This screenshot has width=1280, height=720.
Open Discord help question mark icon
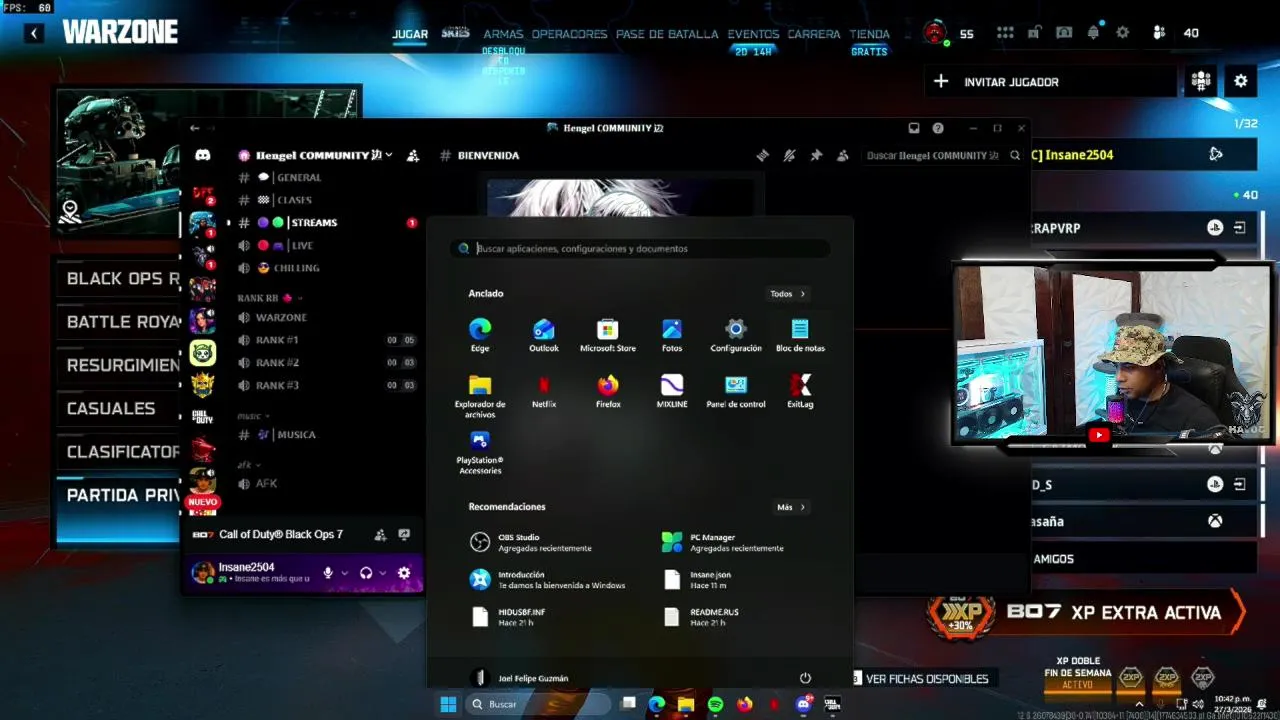pyautogui.click(x=938, y=128)
